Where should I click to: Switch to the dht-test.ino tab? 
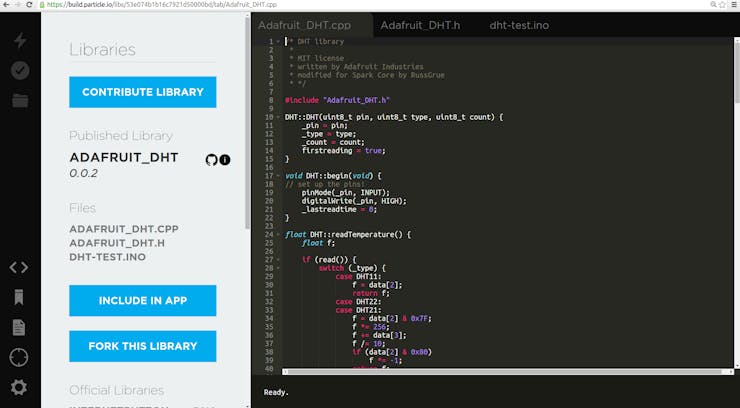coord(519,25)
